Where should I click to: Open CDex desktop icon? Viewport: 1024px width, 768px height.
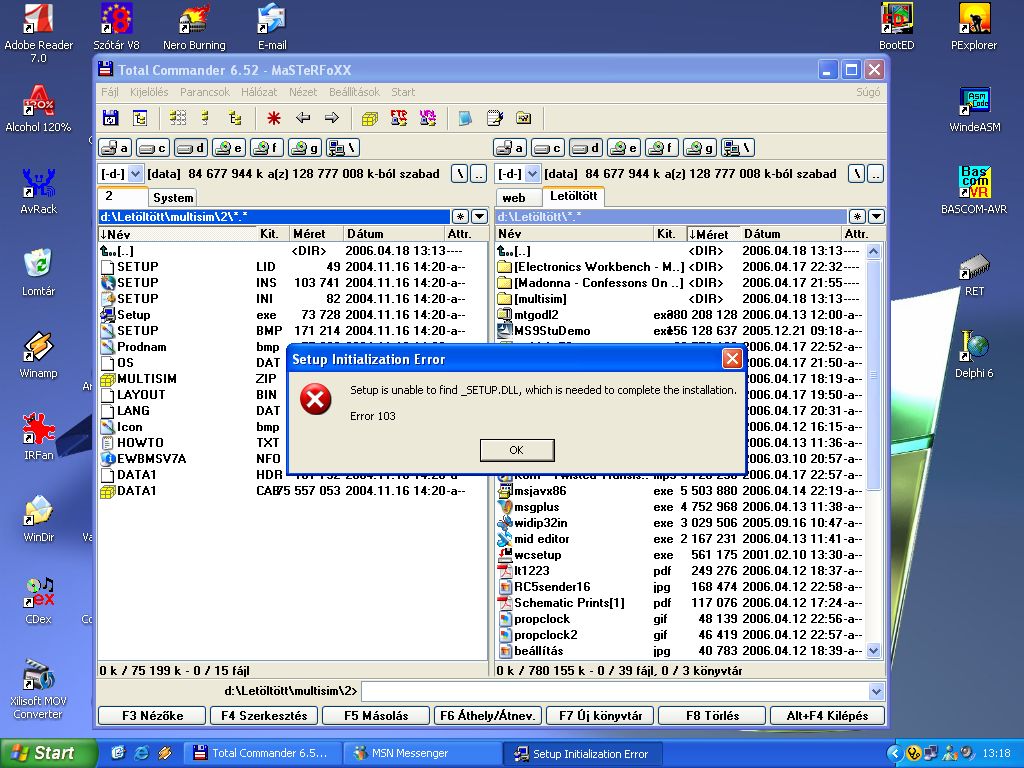coord(39,601)
